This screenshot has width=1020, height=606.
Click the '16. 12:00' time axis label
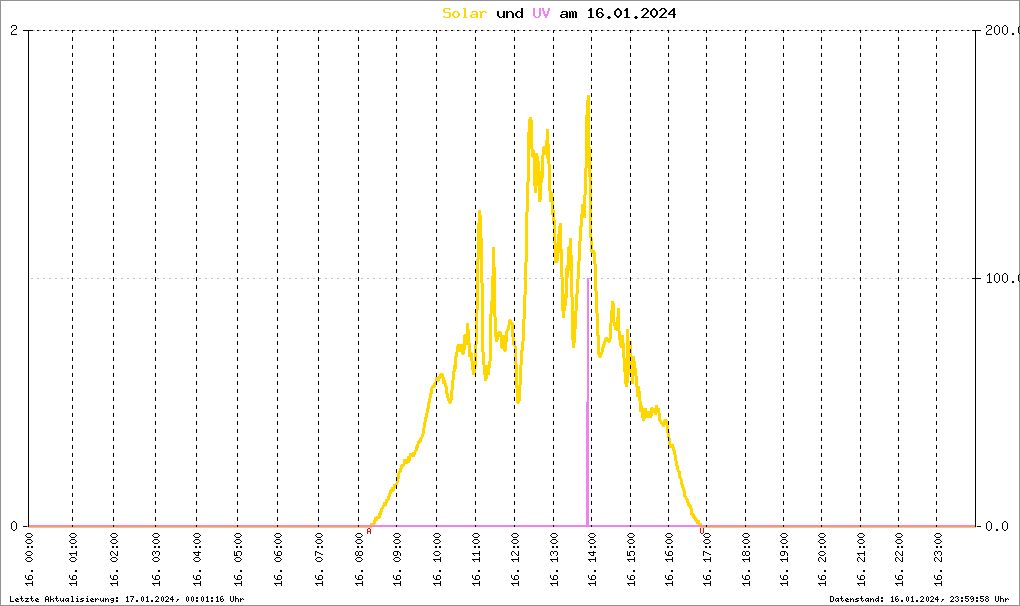[x=515, y=560]
